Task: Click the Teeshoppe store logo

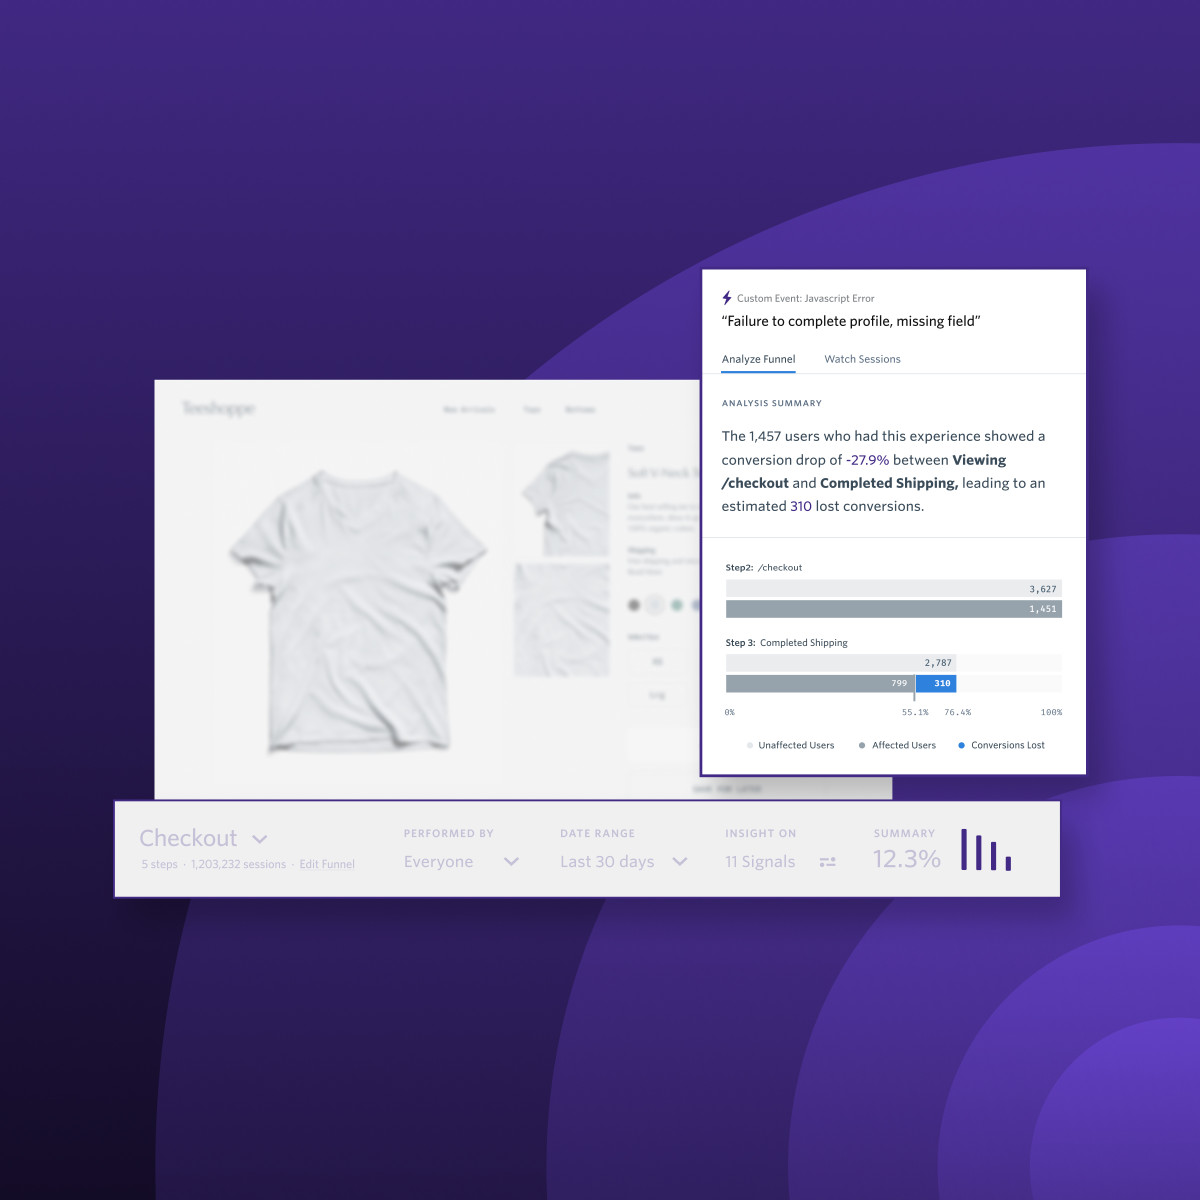Action: (x=218, y=408)
